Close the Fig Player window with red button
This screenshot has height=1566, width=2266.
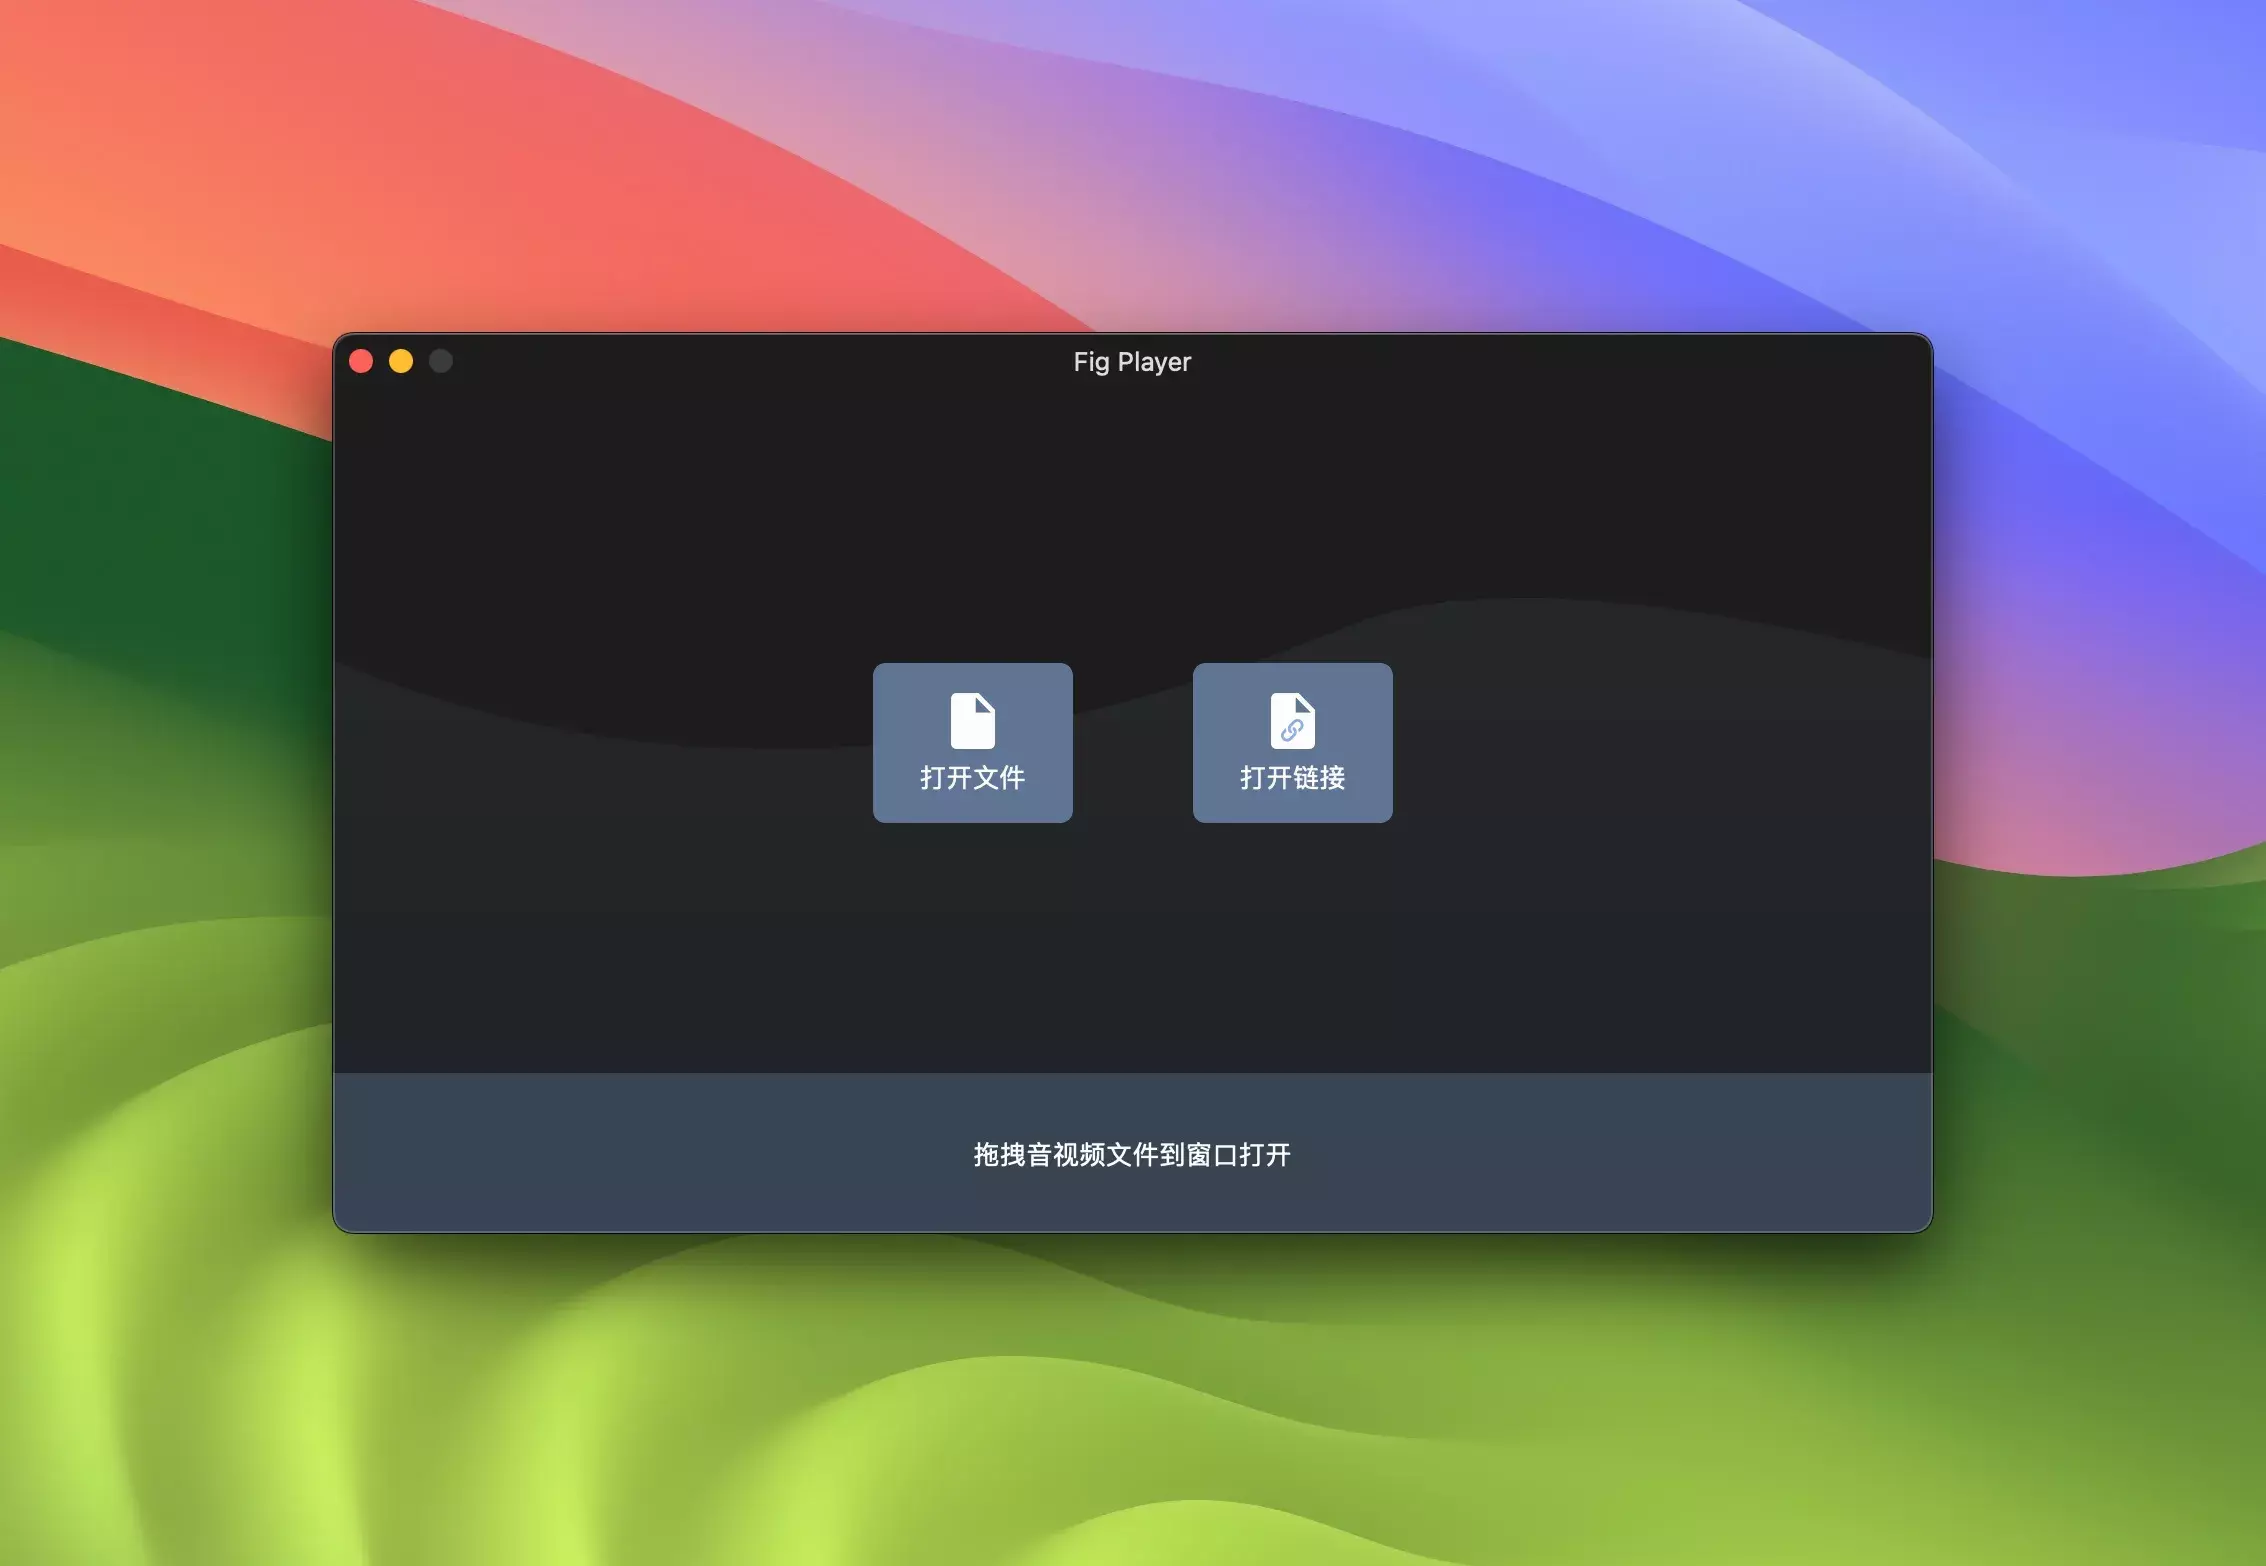pos(361,361)
